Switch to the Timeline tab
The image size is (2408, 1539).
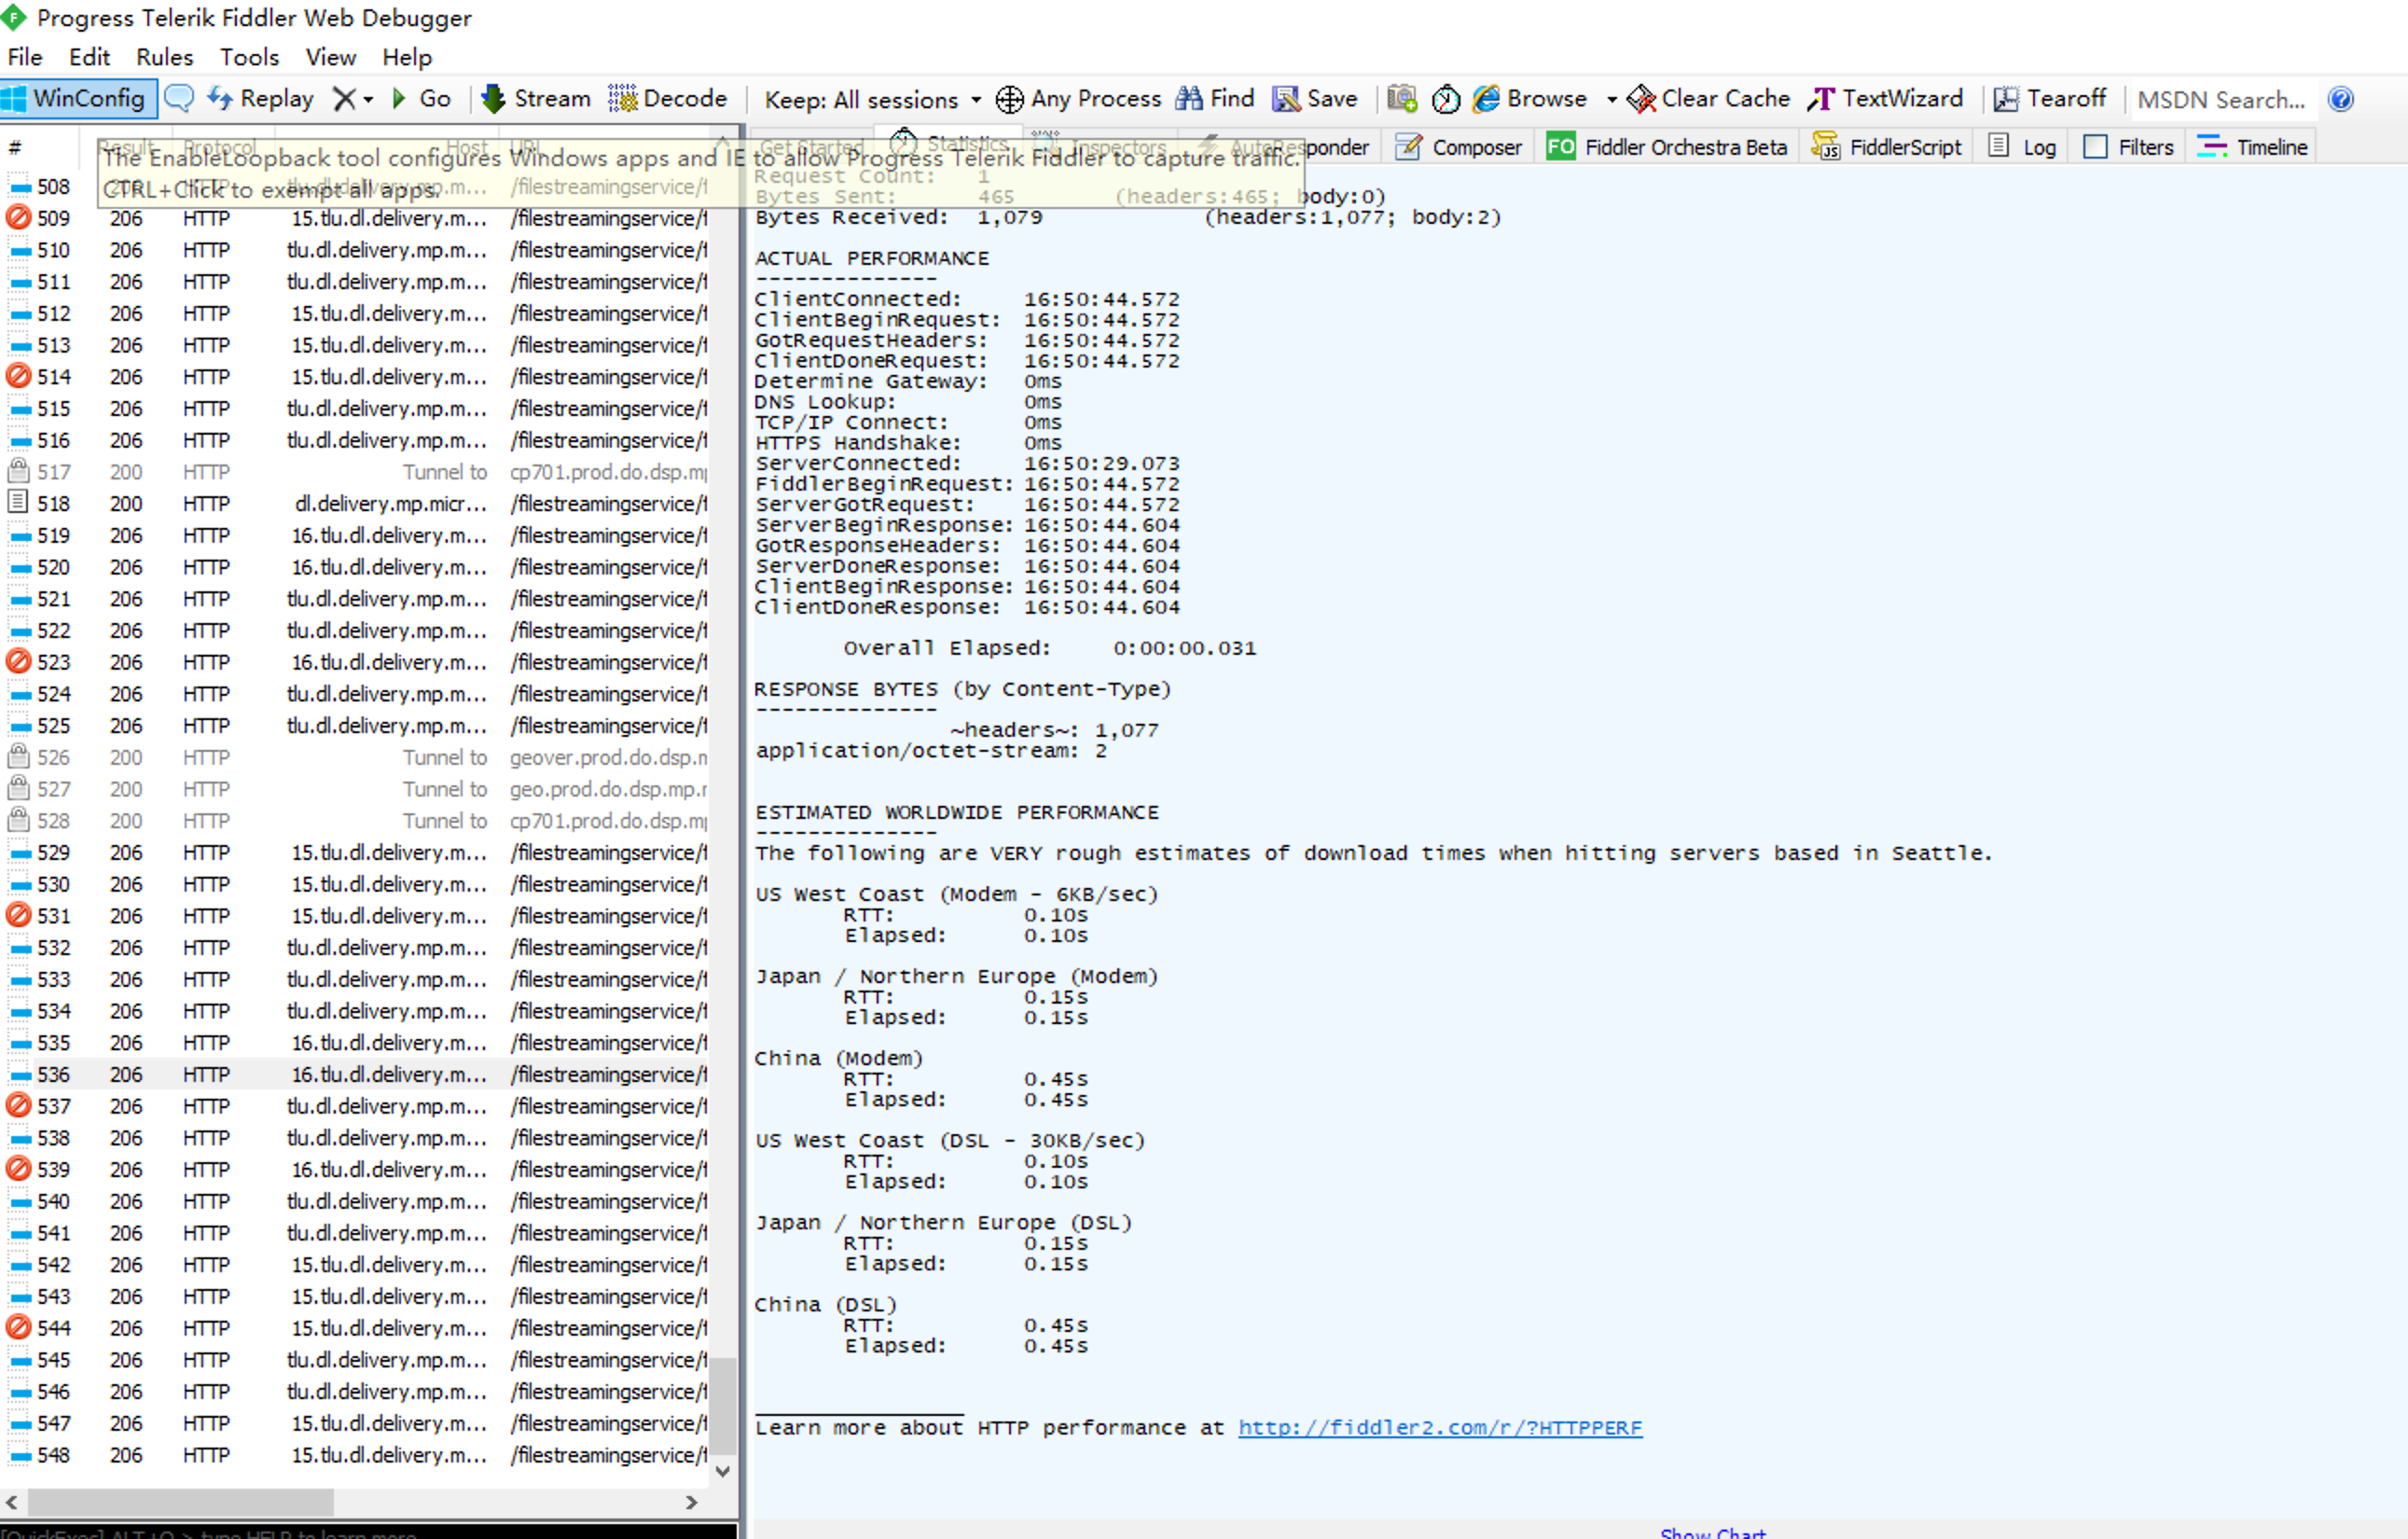coord(2253,147)
